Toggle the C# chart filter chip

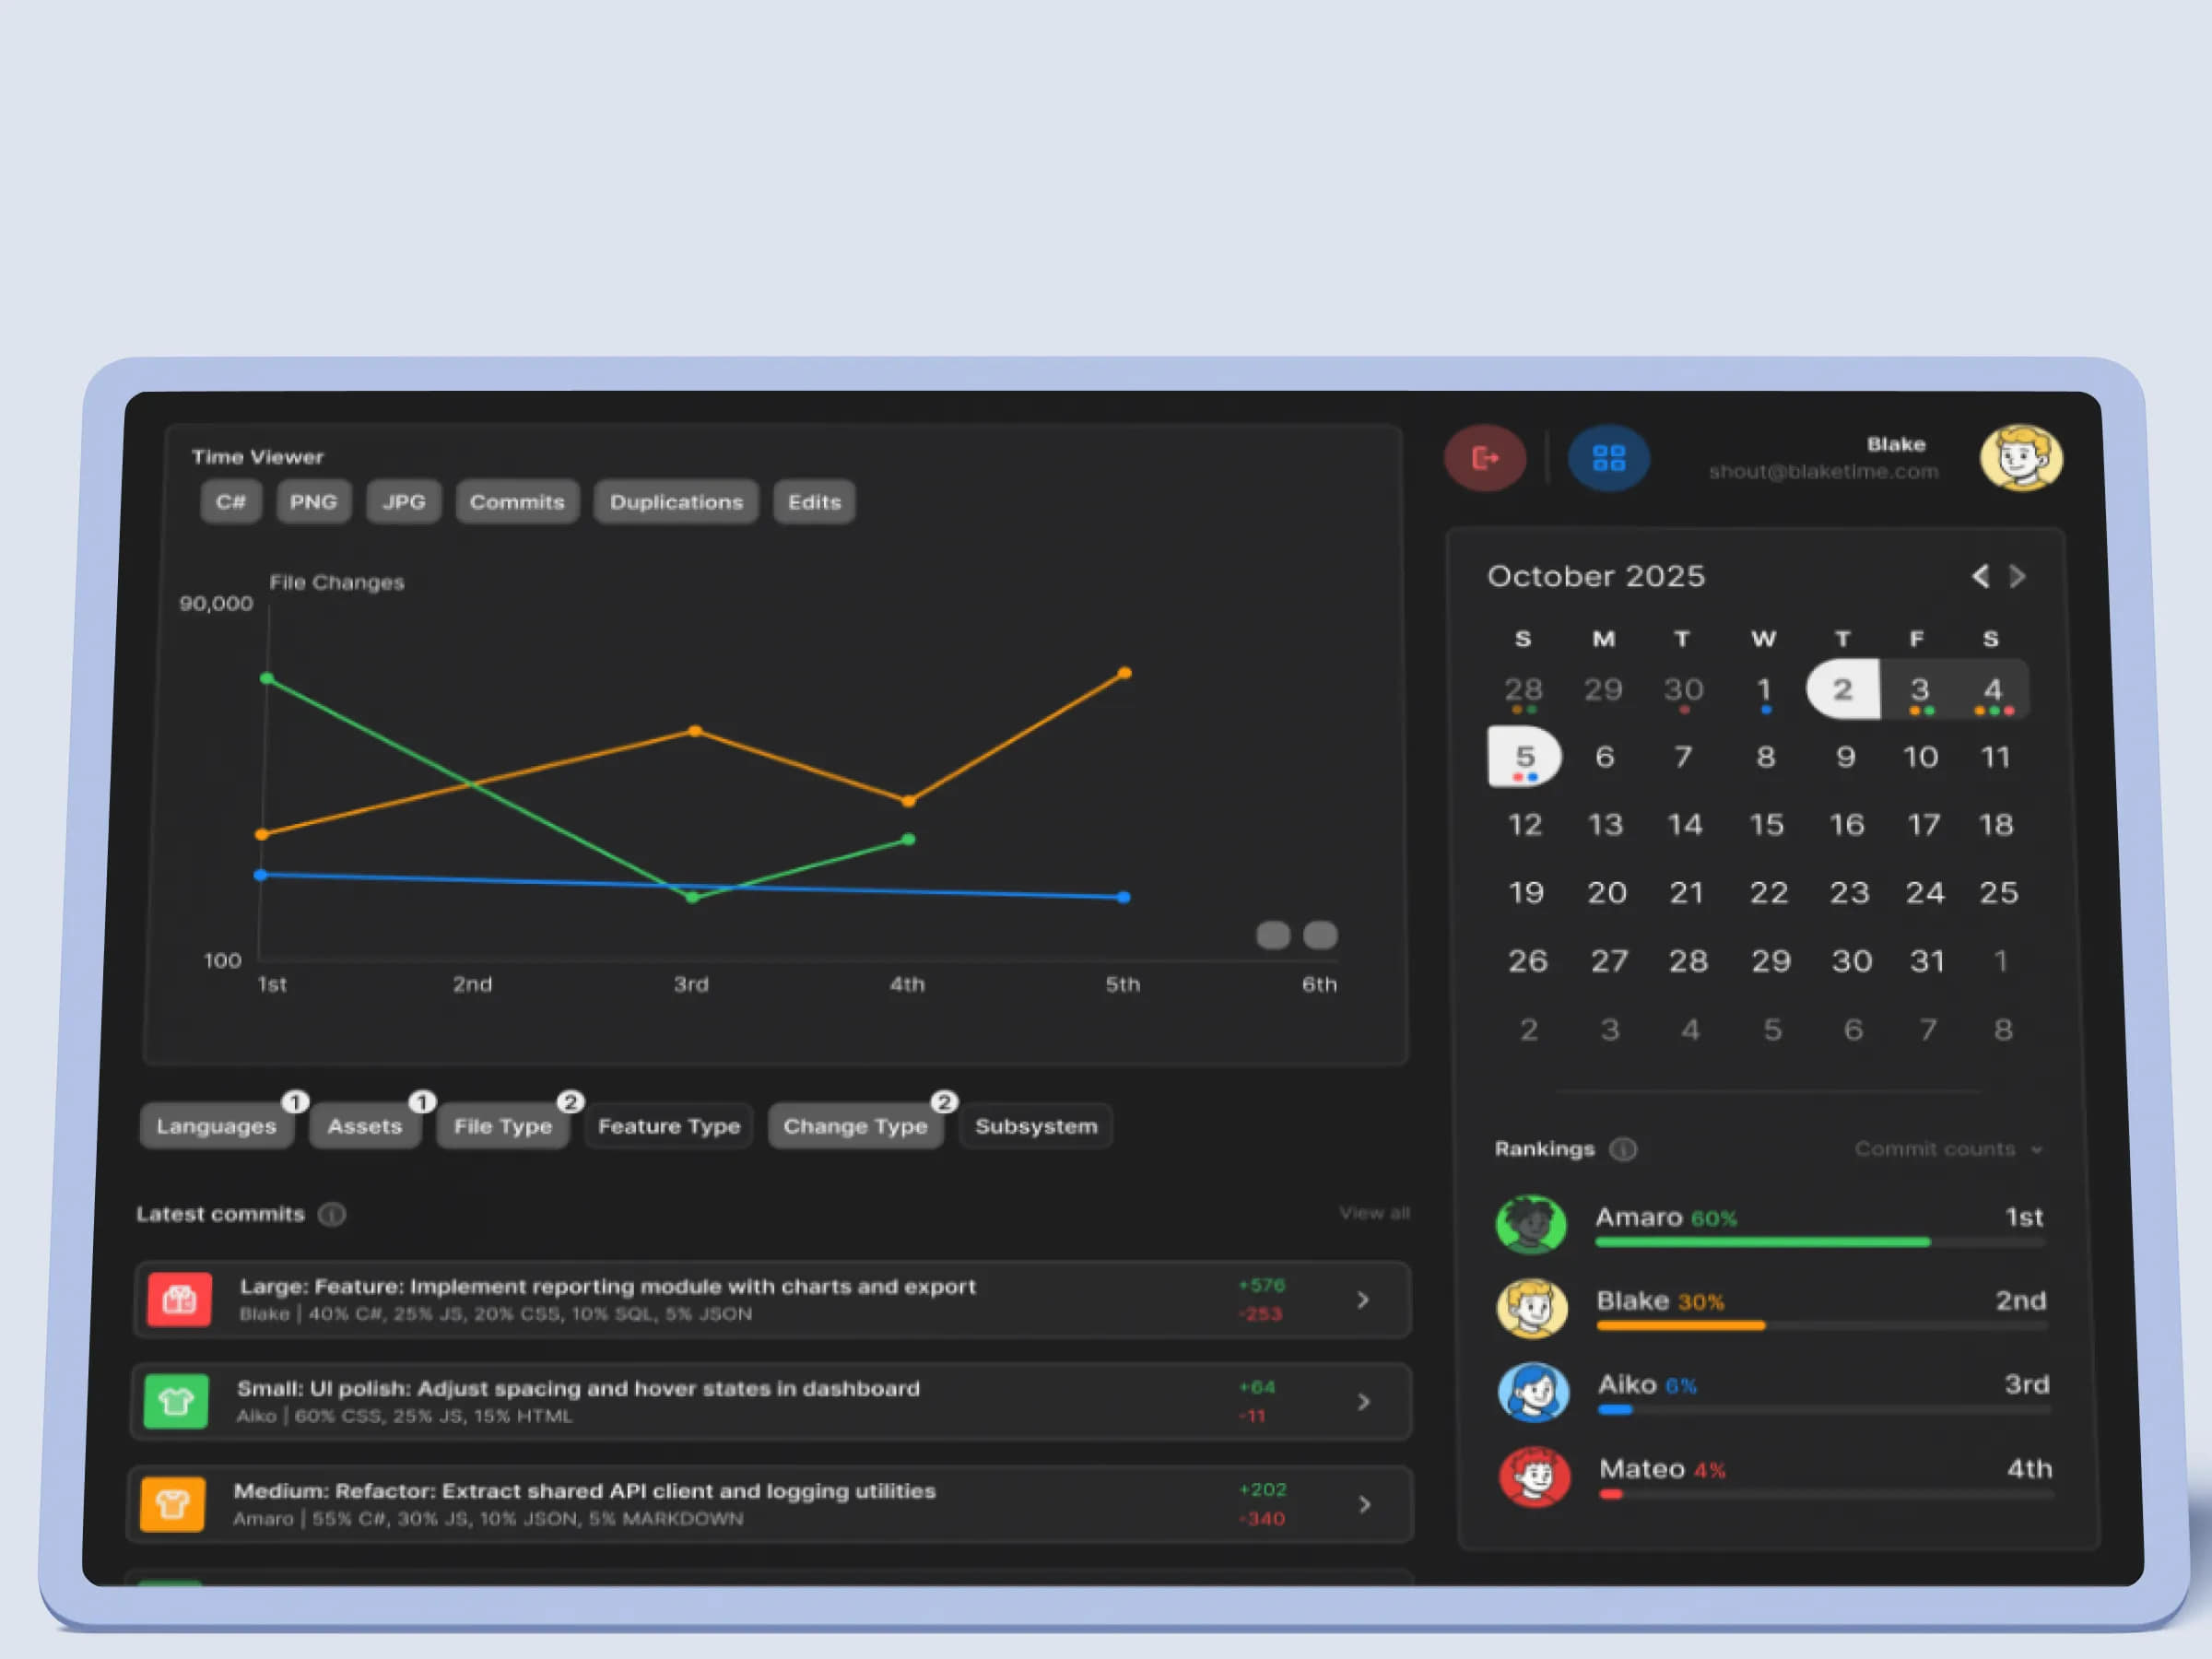231,502
